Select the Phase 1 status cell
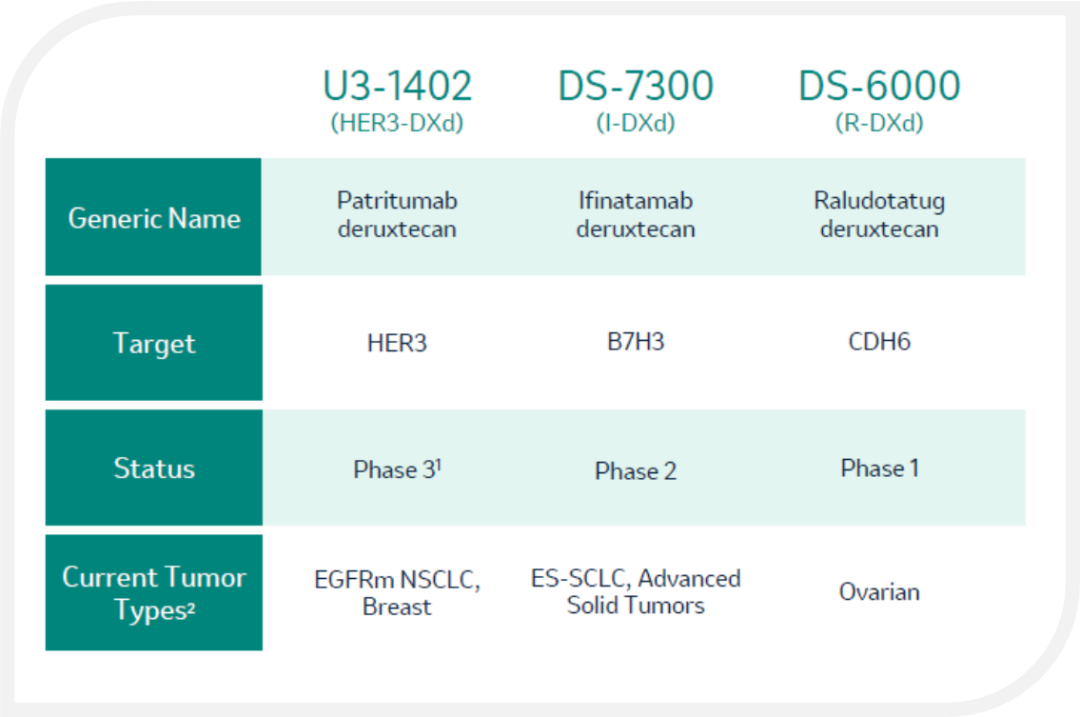 [879, 468]
